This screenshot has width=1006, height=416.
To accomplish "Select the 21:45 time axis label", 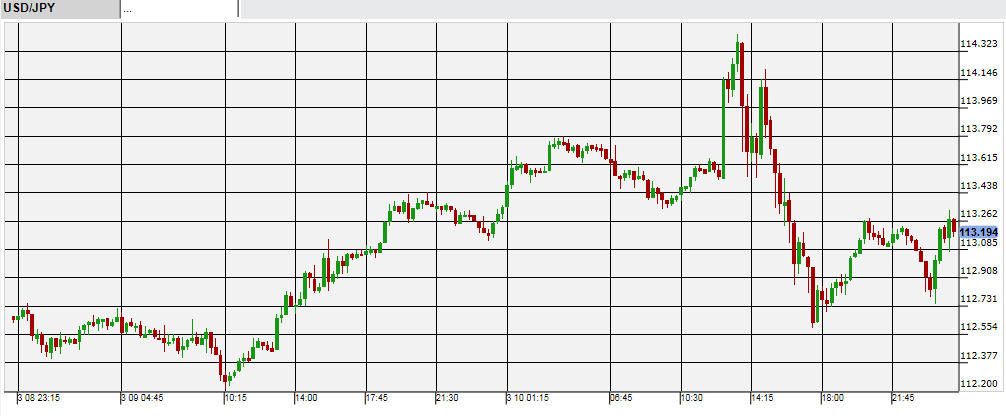I will [903, 397].
